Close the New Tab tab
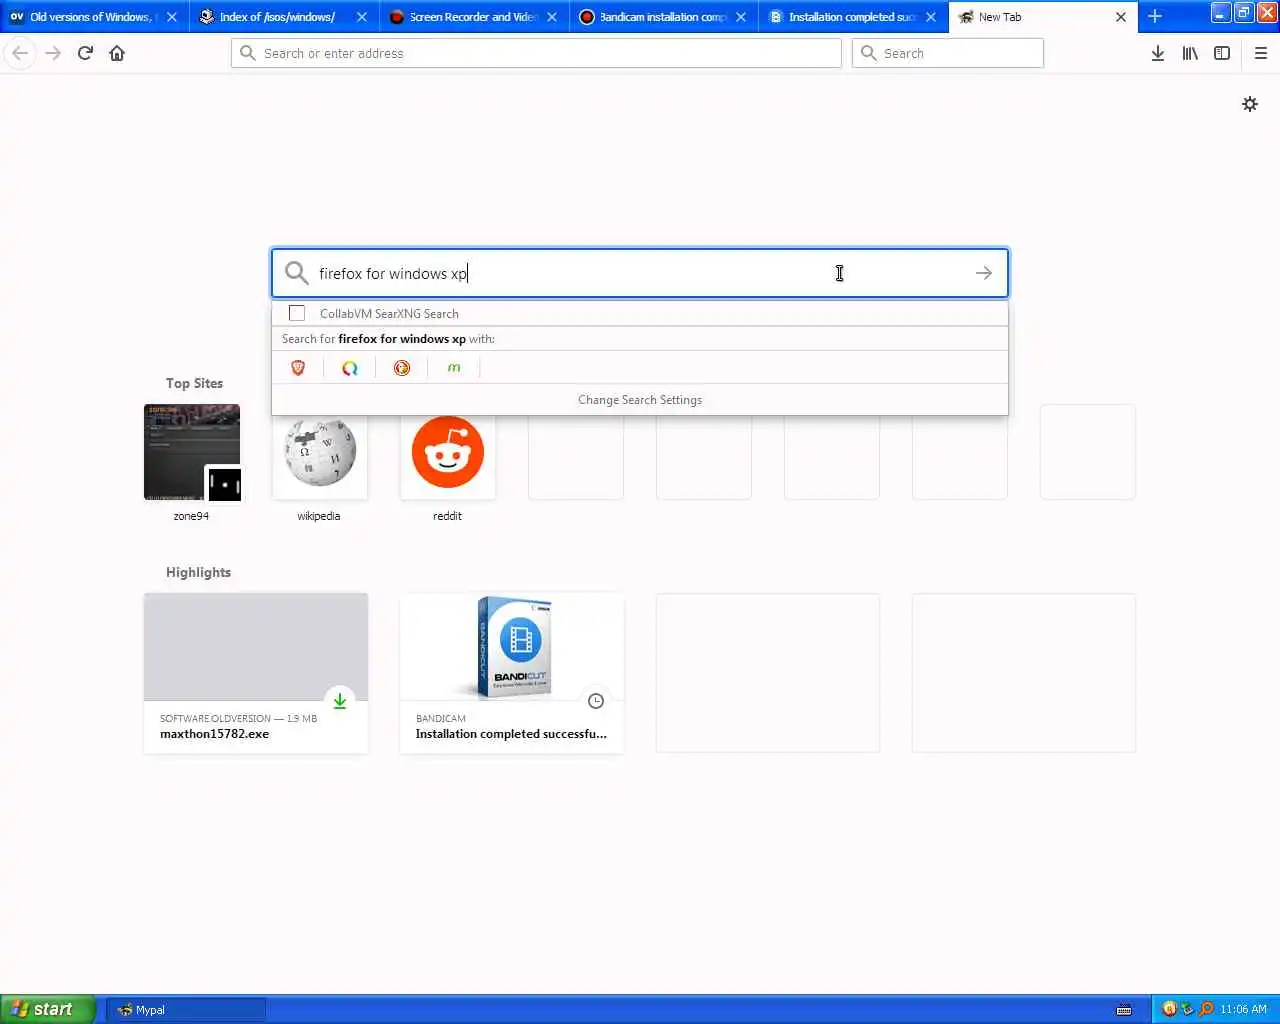 point(1121,17)
